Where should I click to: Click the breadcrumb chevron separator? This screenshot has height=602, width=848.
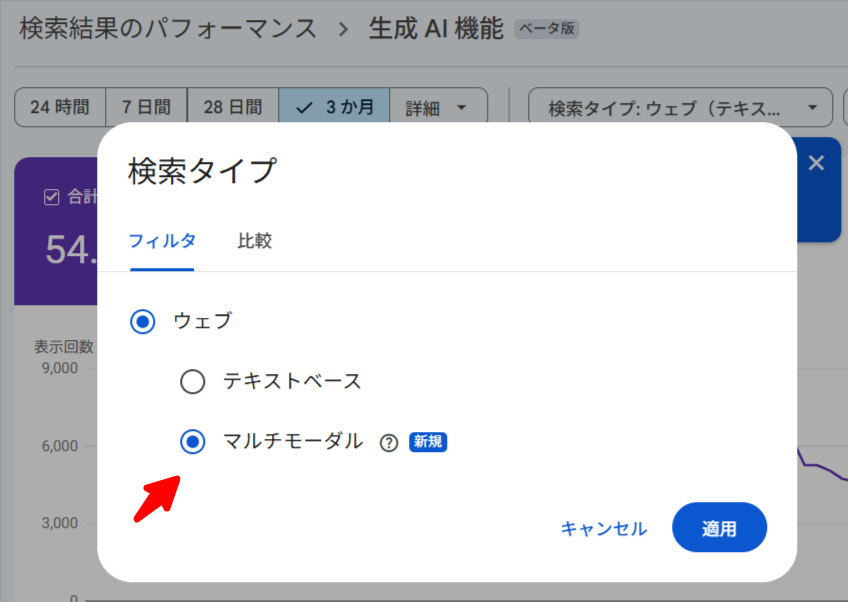pyautogui.click(x=343, y=29)
